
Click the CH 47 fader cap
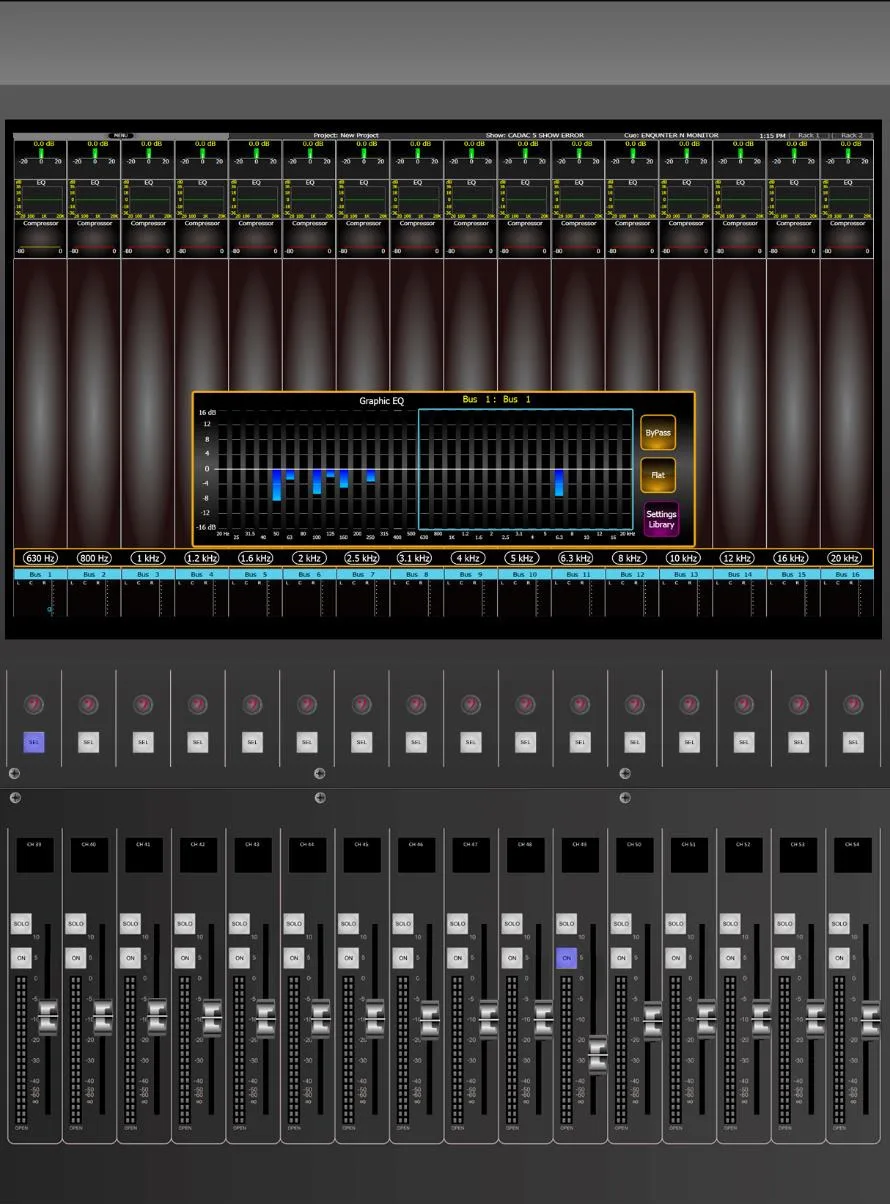click(488, 1019)
